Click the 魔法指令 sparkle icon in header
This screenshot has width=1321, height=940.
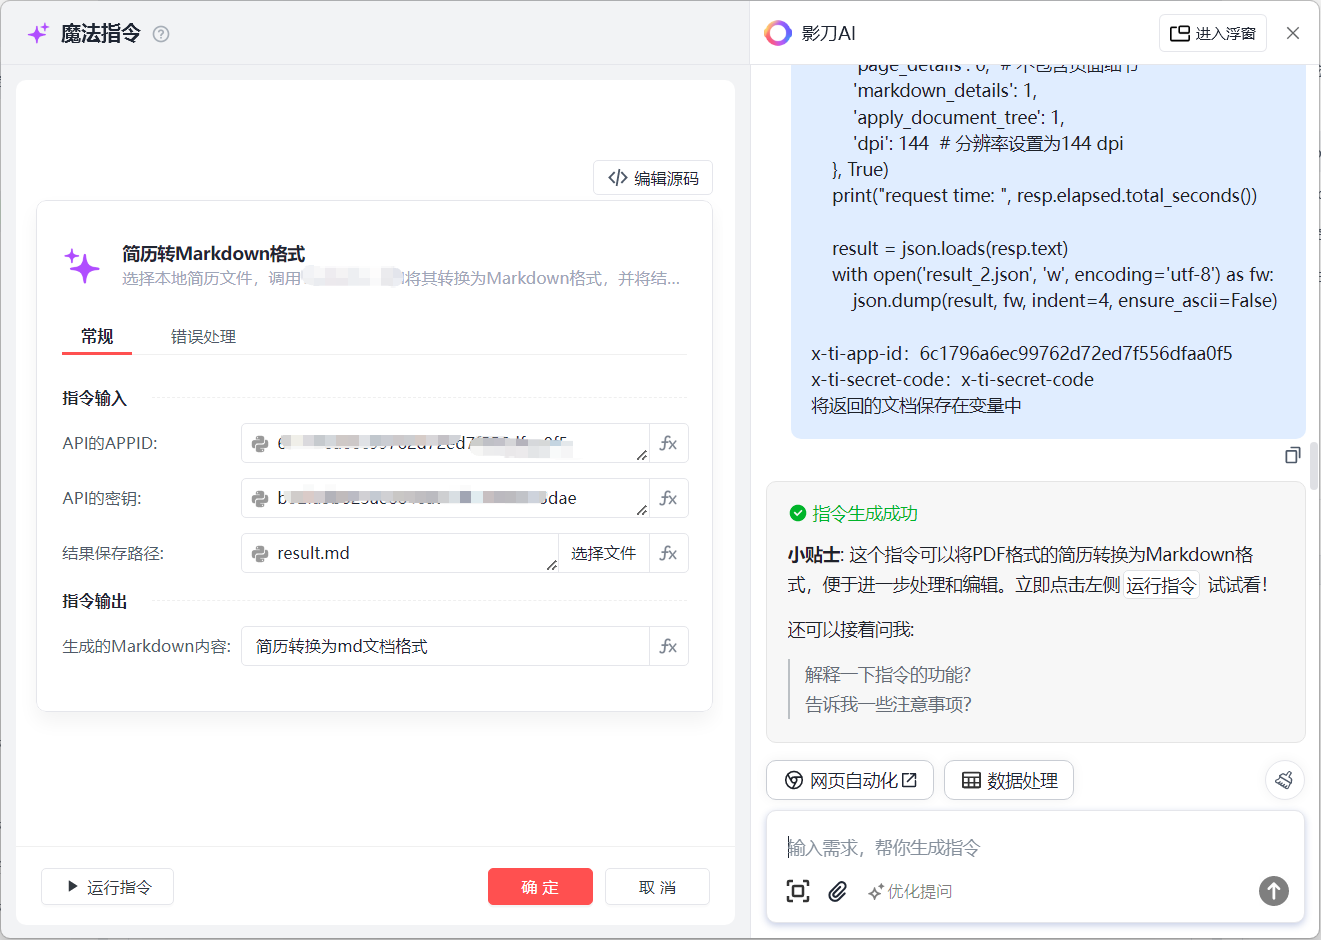click(x=38, y=33)
